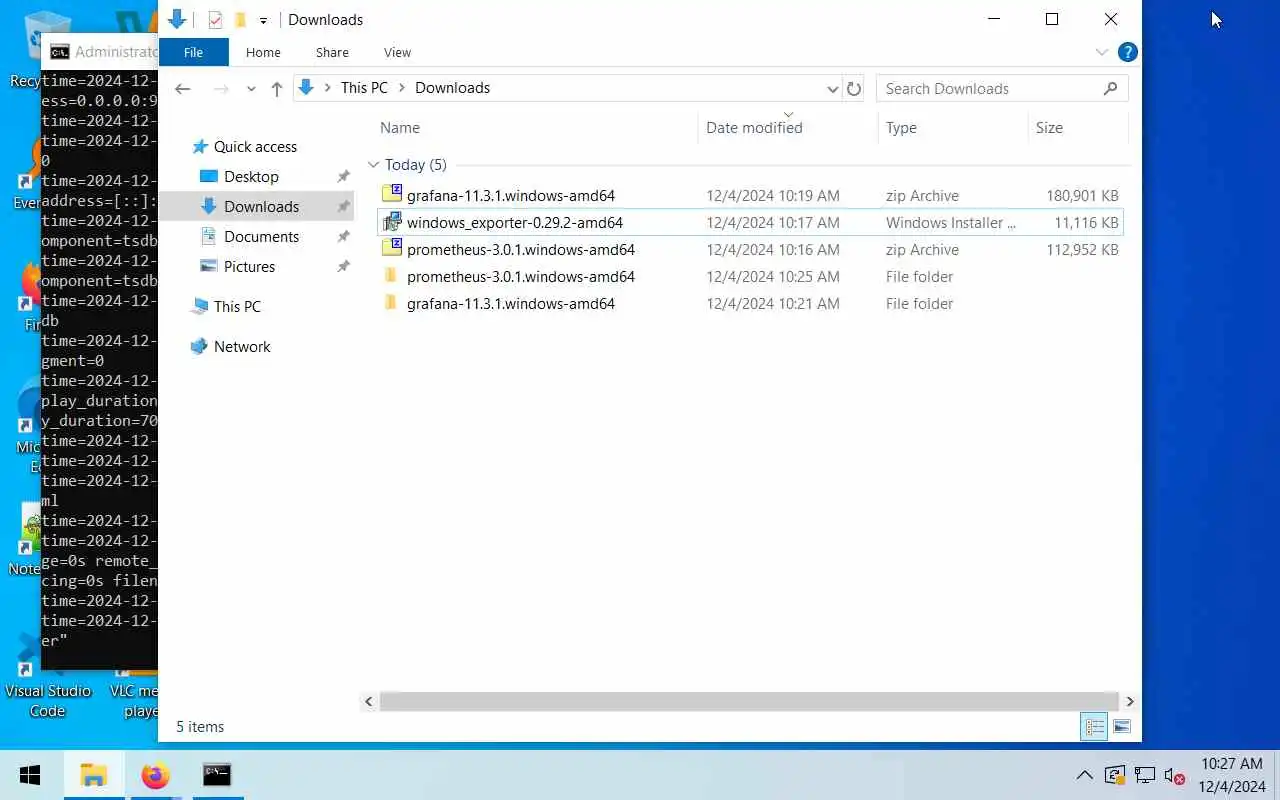Viewport: 1280px width, 800px height.
Task: Sort by the Name column header
Action: tap(400, 127)
